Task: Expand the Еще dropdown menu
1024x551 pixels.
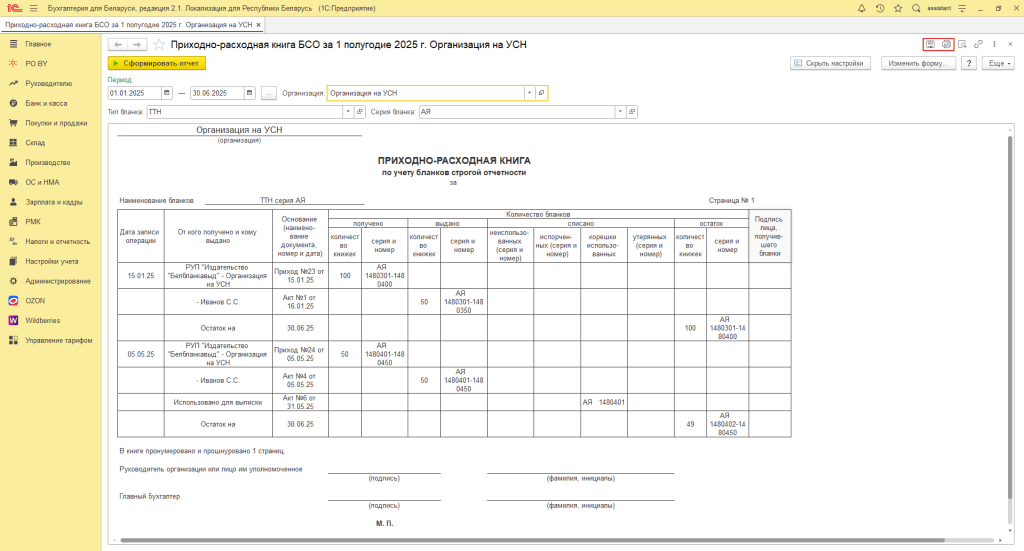Action: tap(999, 63)
